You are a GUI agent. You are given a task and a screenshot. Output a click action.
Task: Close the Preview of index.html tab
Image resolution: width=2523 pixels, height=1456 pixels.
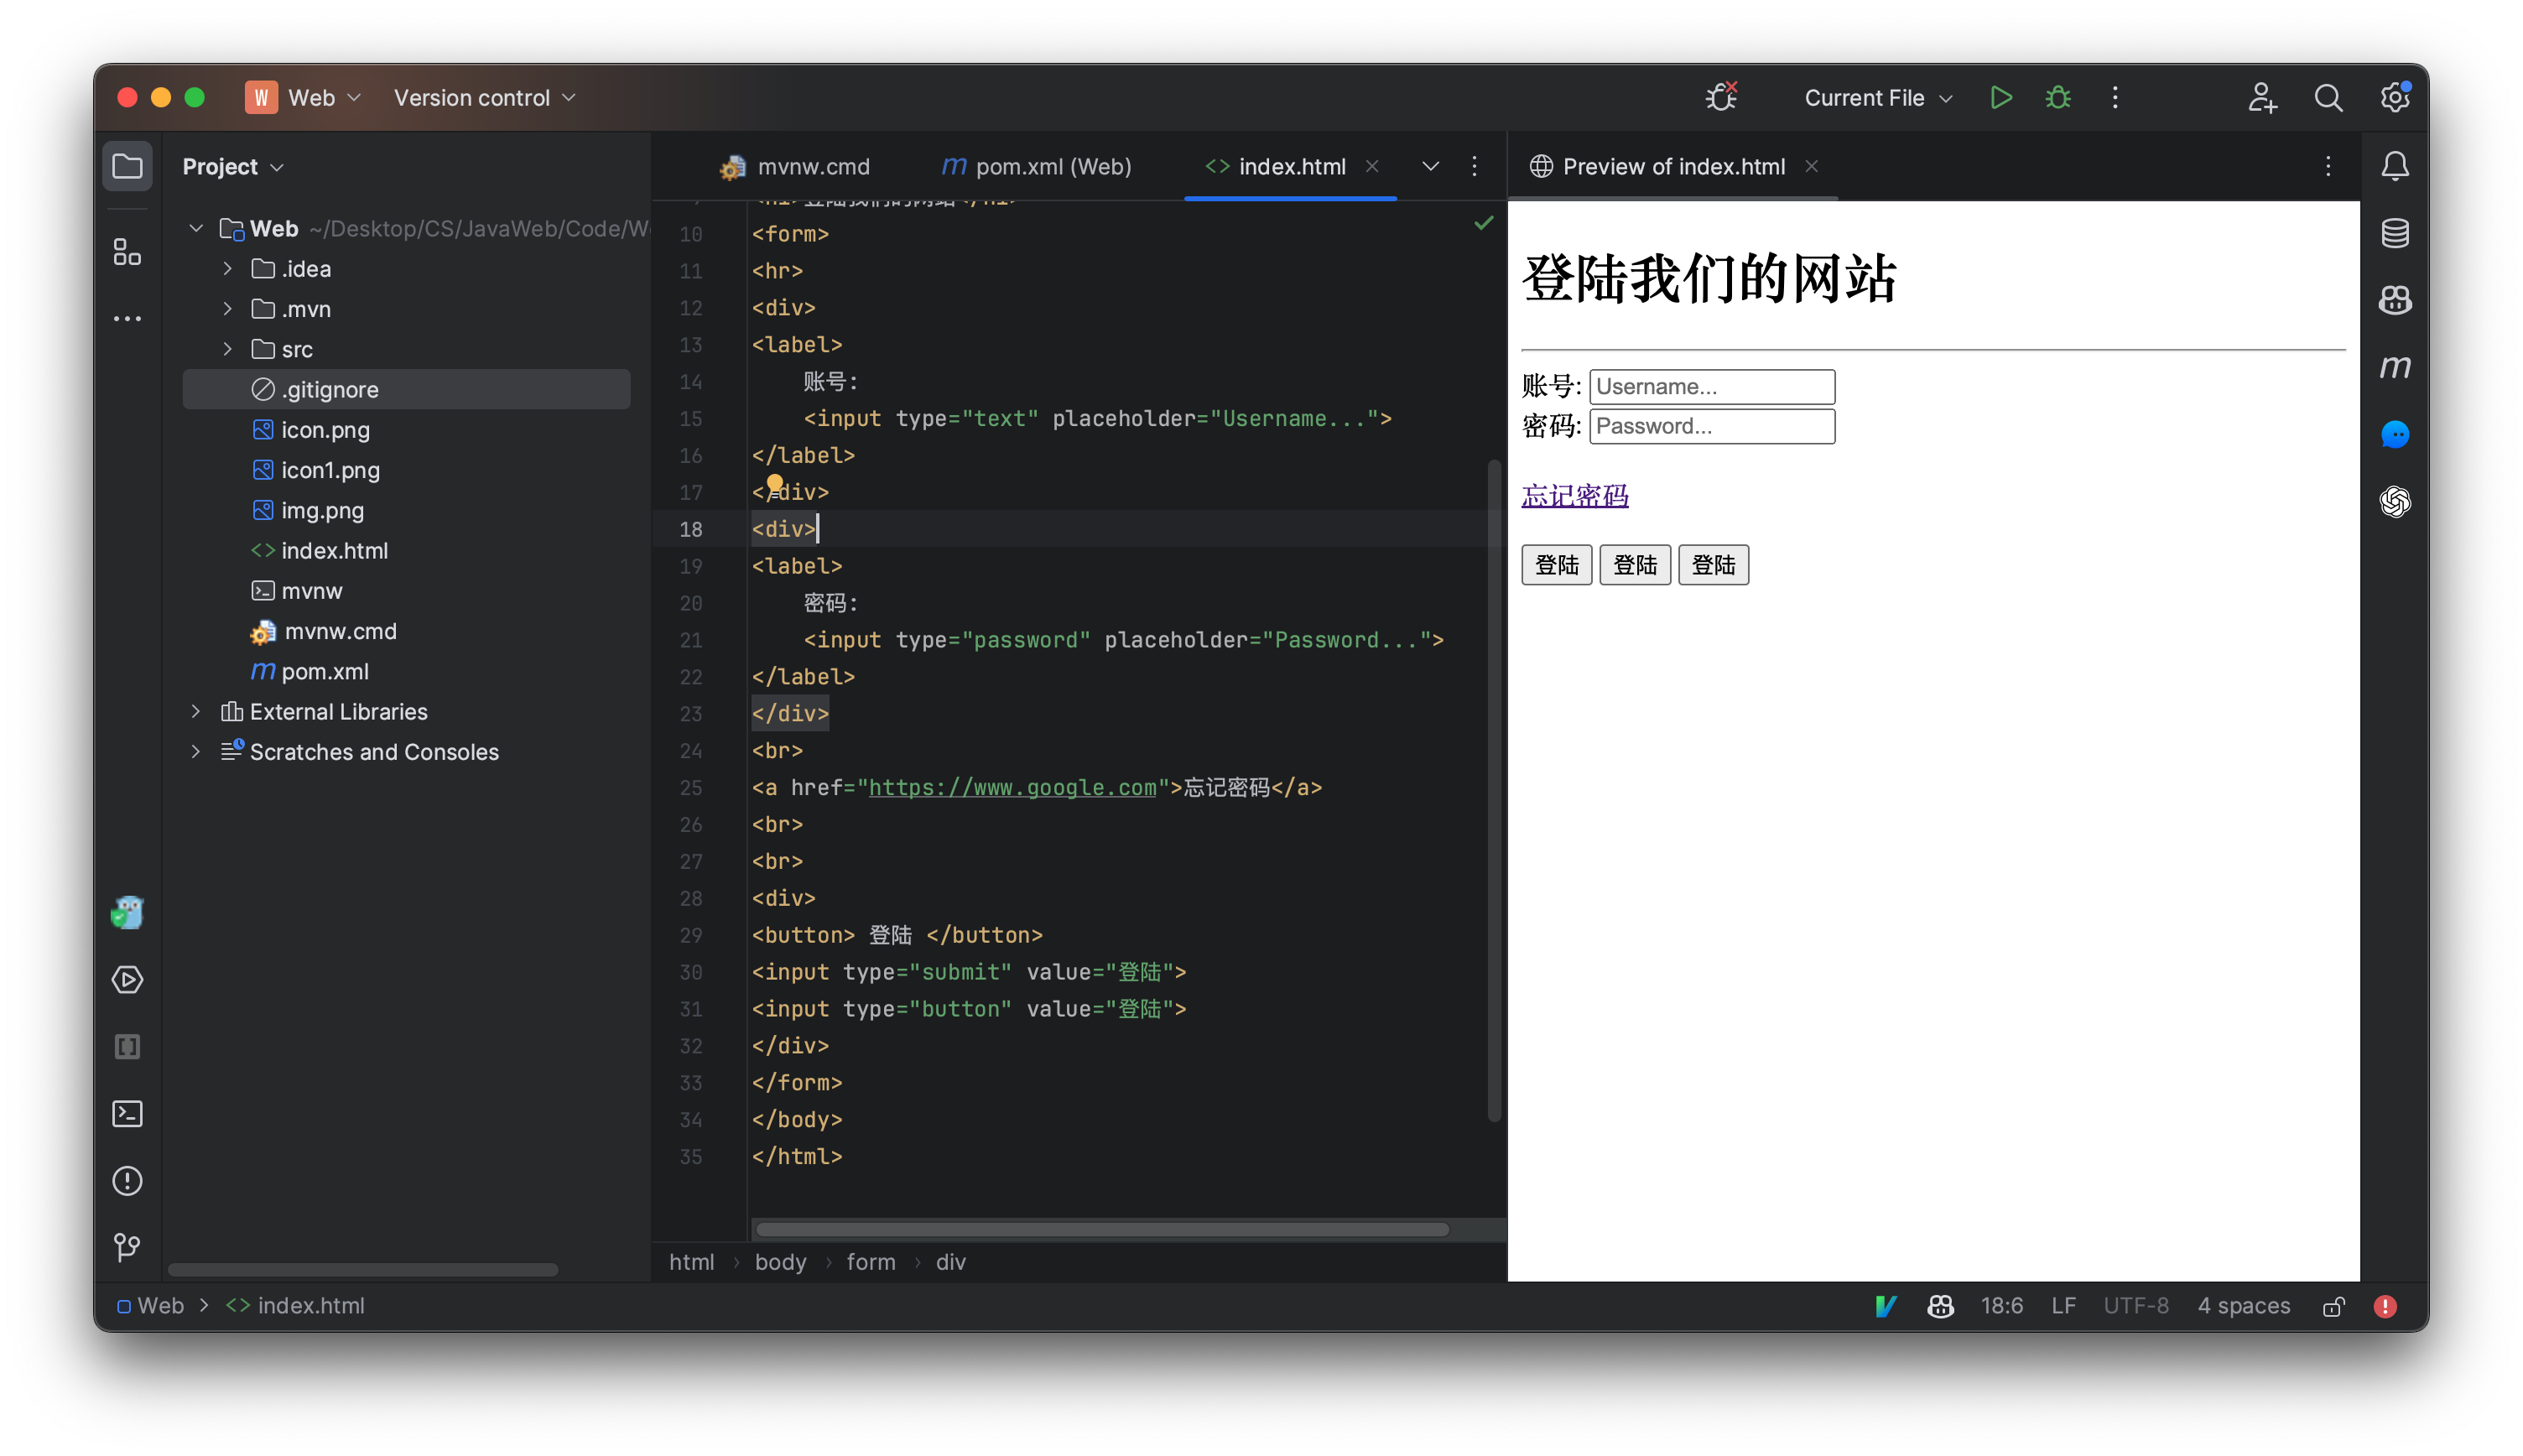point(1811,166)
